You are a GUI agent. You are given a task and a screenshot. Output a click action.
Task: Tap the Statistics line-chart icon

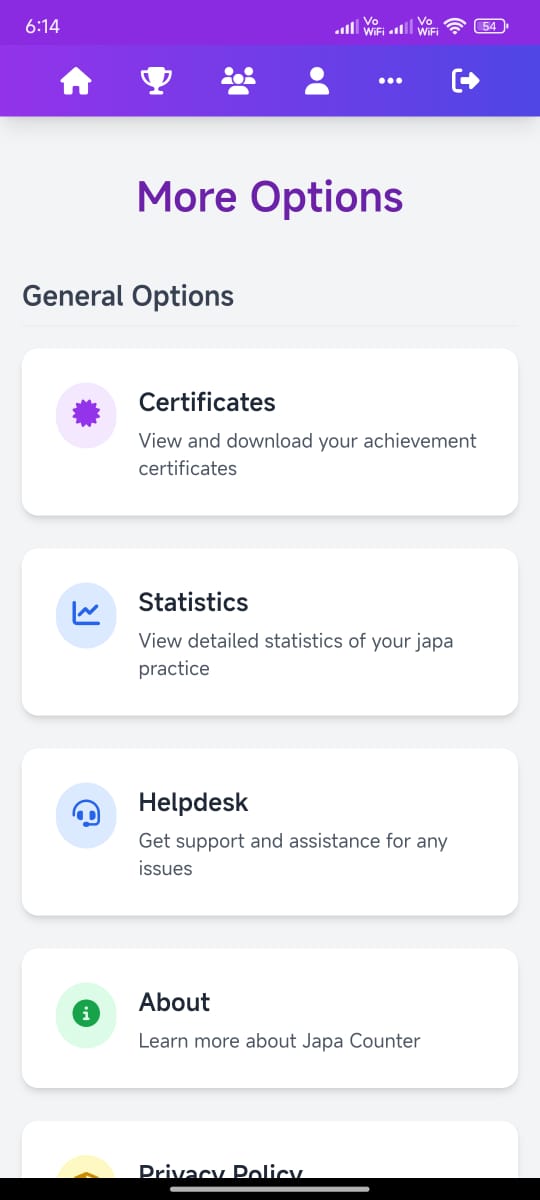pyautogui.click(x=87, y=615)
